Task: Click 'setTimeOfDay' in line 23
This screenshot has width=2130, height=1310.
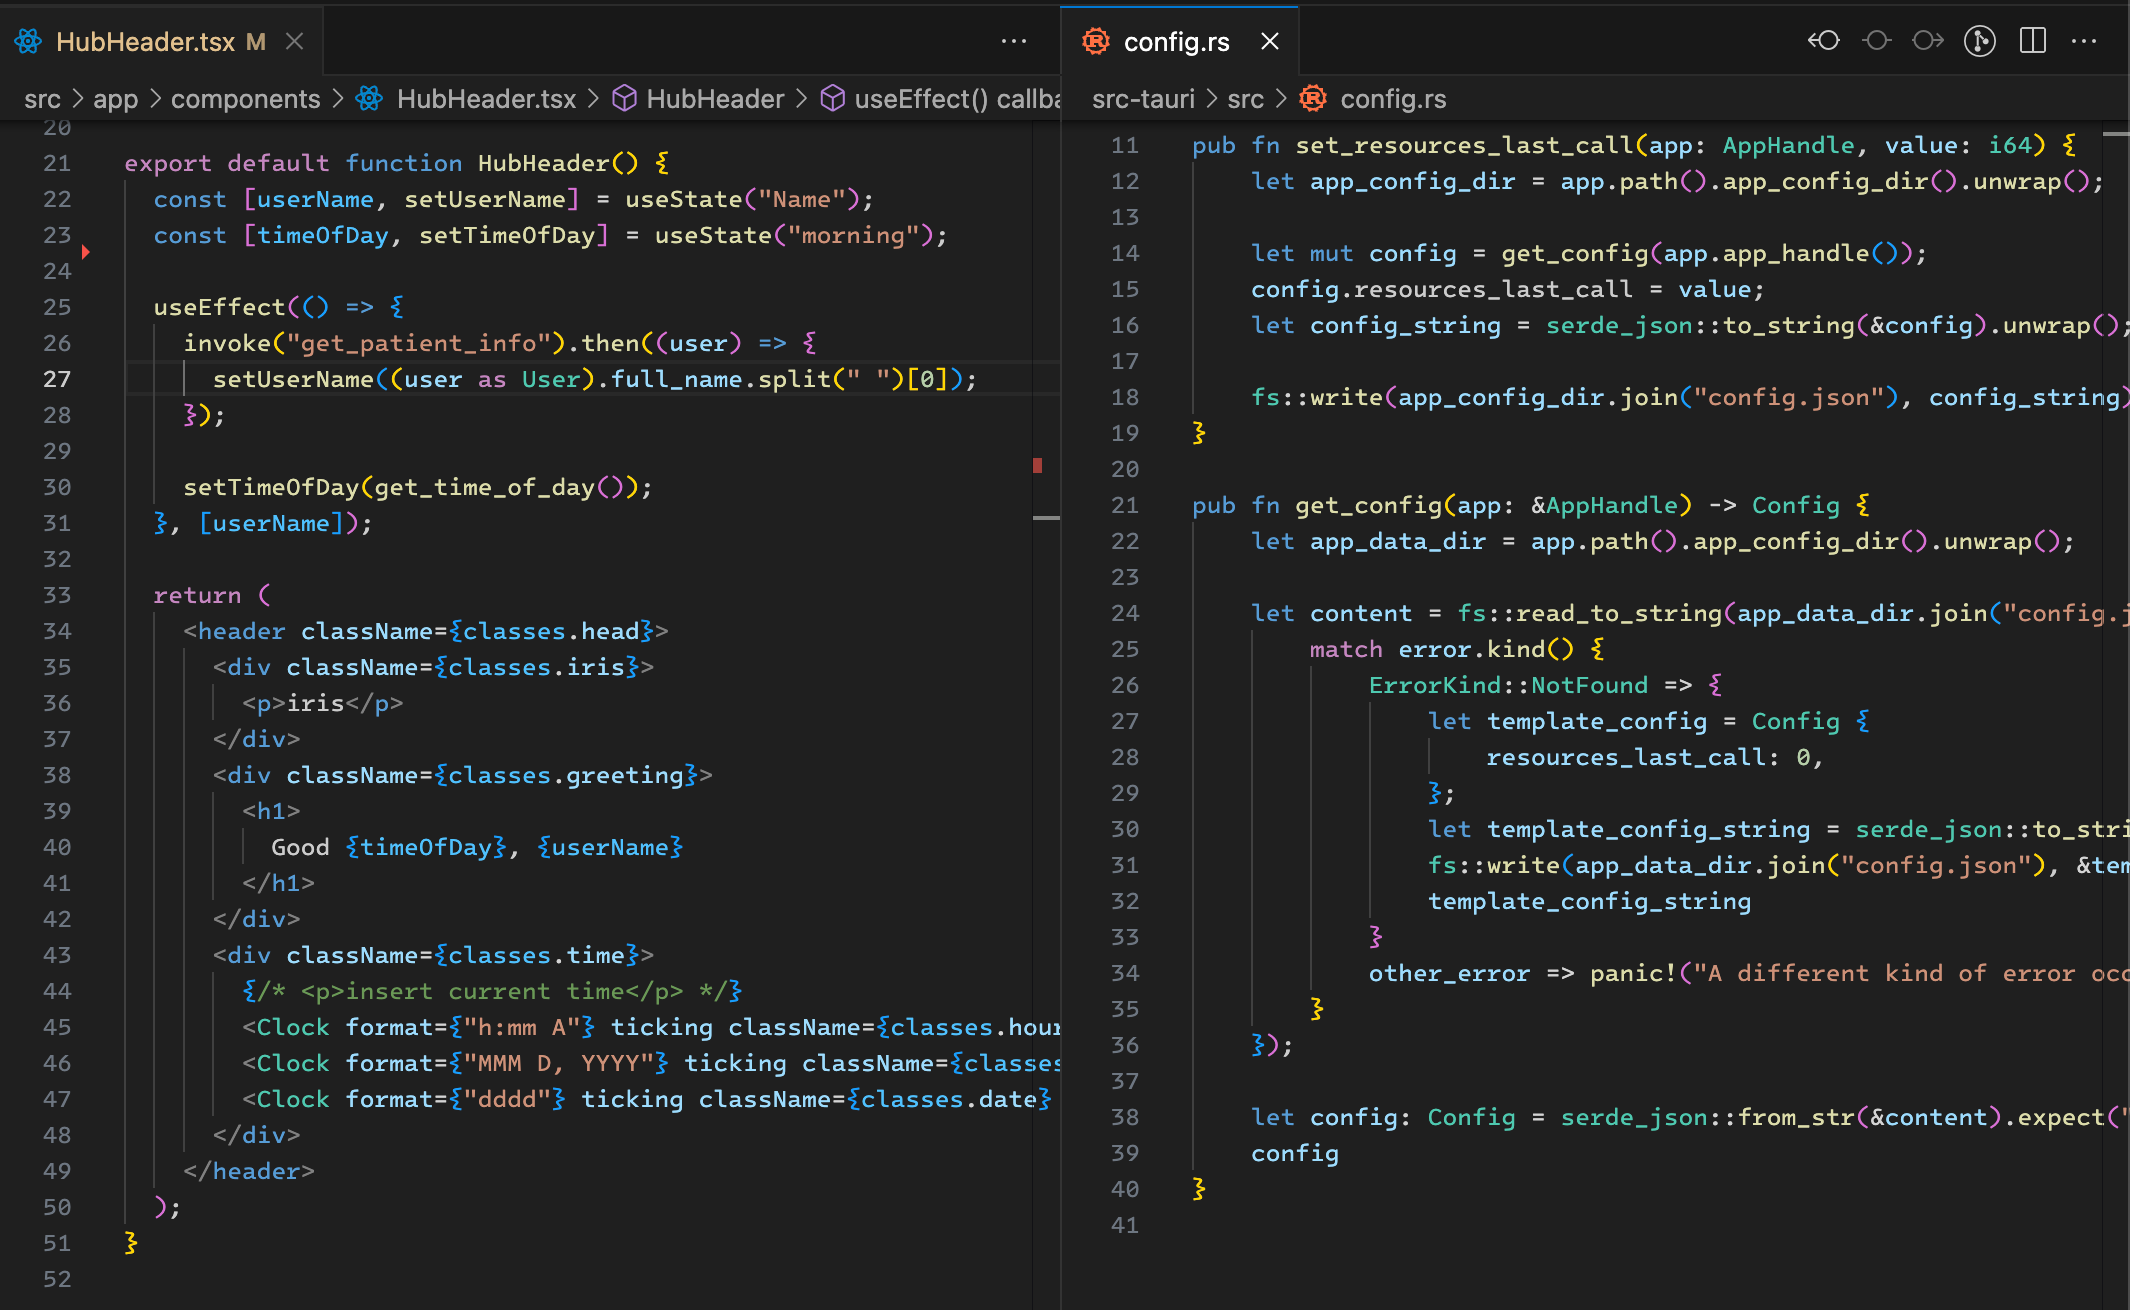Action: [507, 235]
